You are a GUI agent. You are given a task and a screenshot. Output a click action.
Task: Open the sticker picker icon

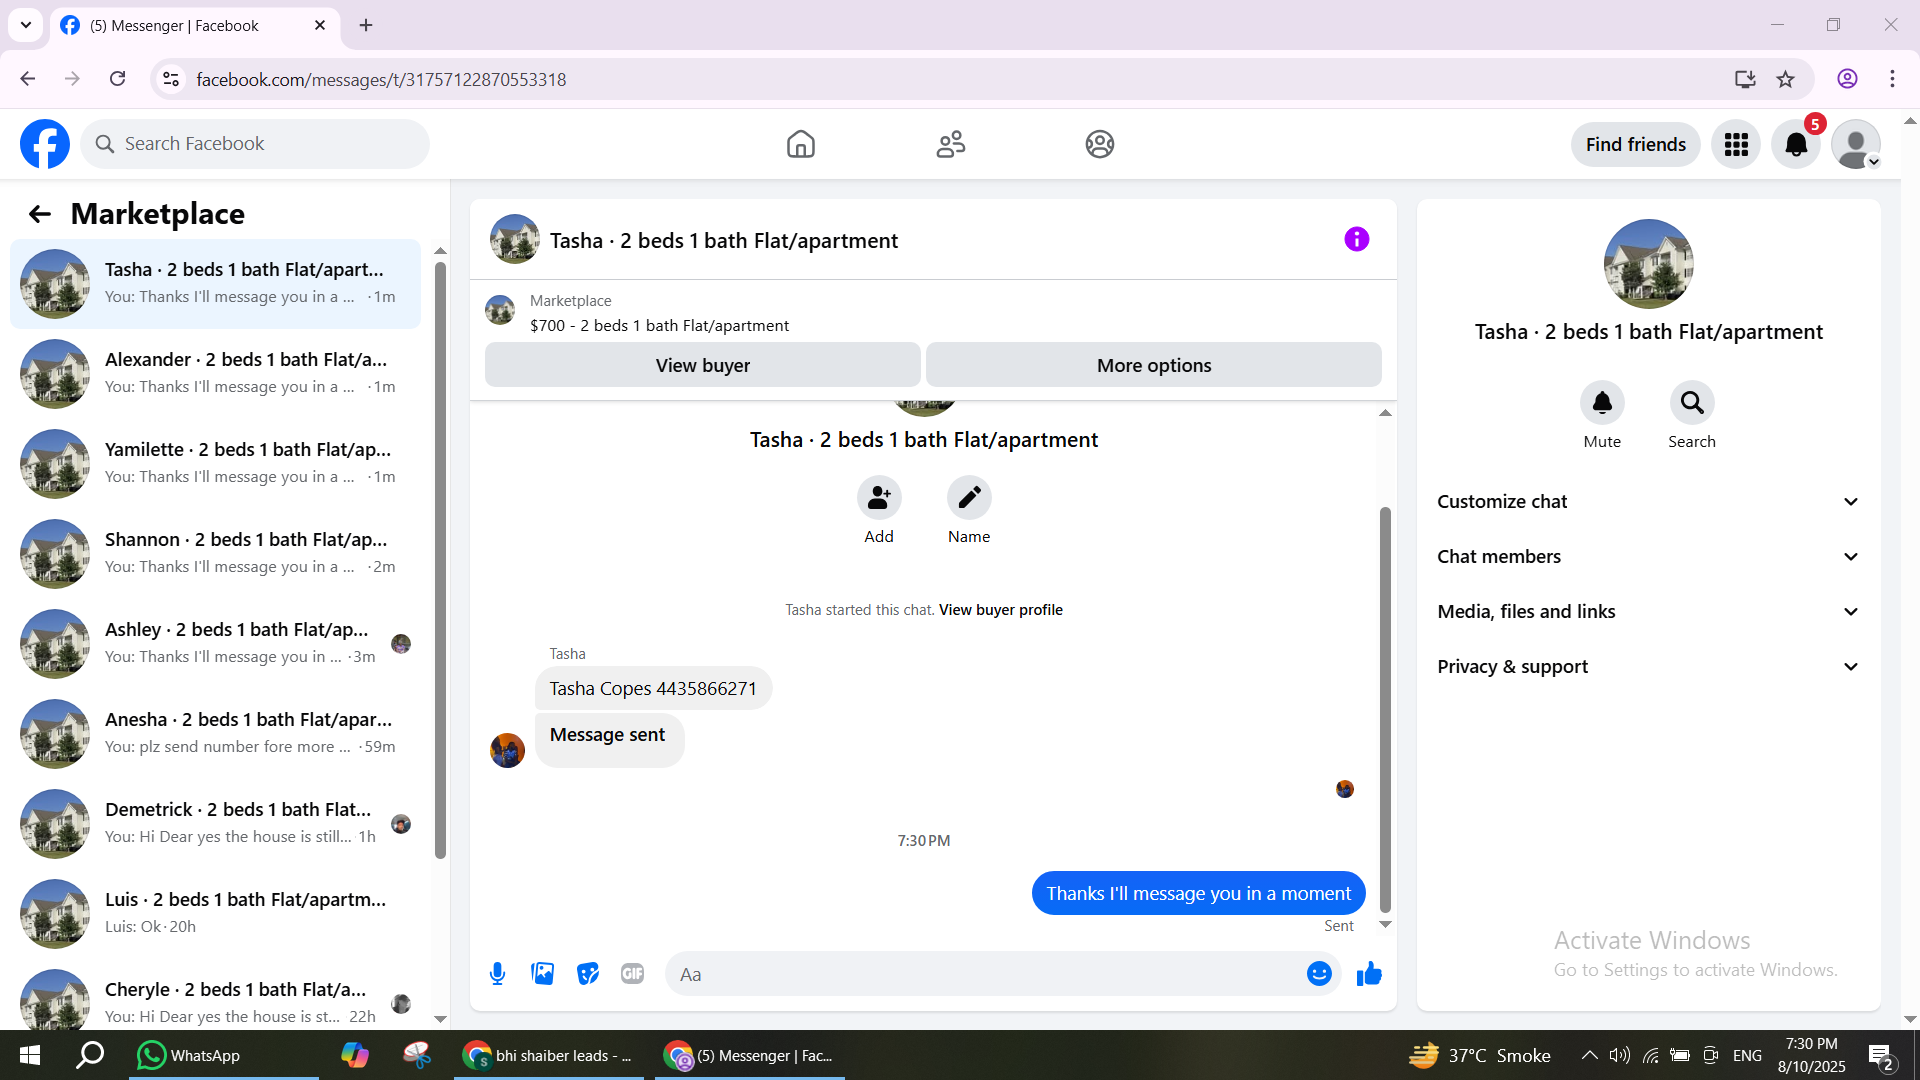click(588, 973)
